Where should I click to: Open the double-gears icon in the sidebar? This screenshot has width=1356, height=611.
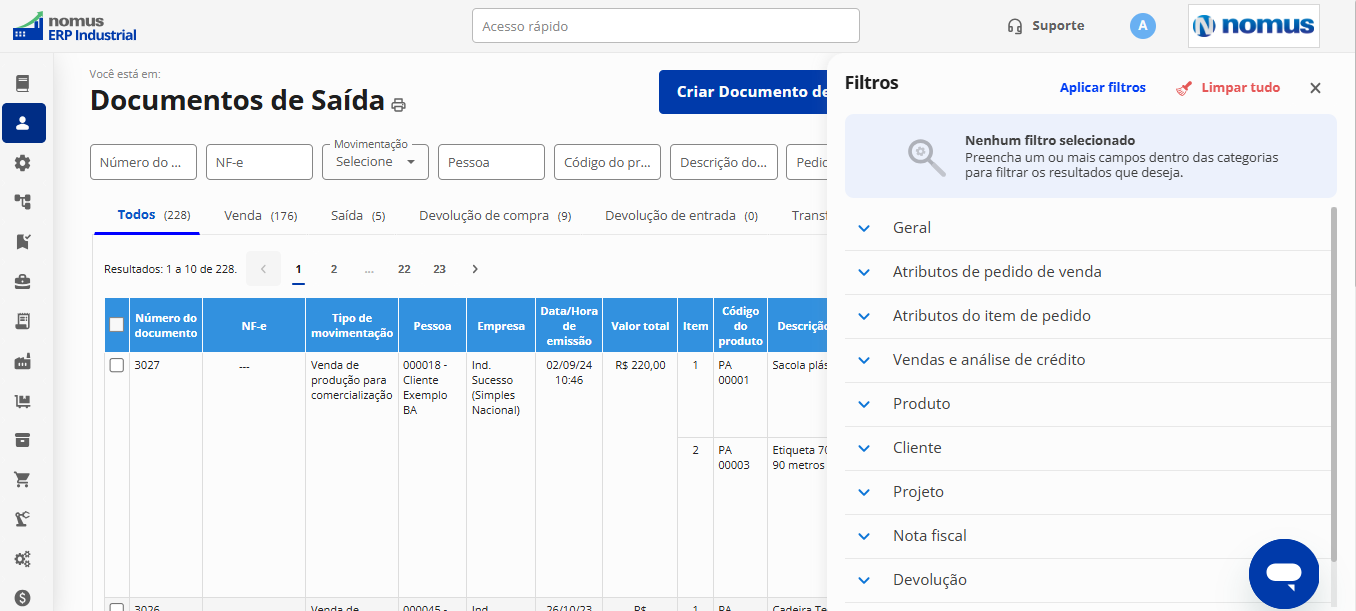coord(22,559)
